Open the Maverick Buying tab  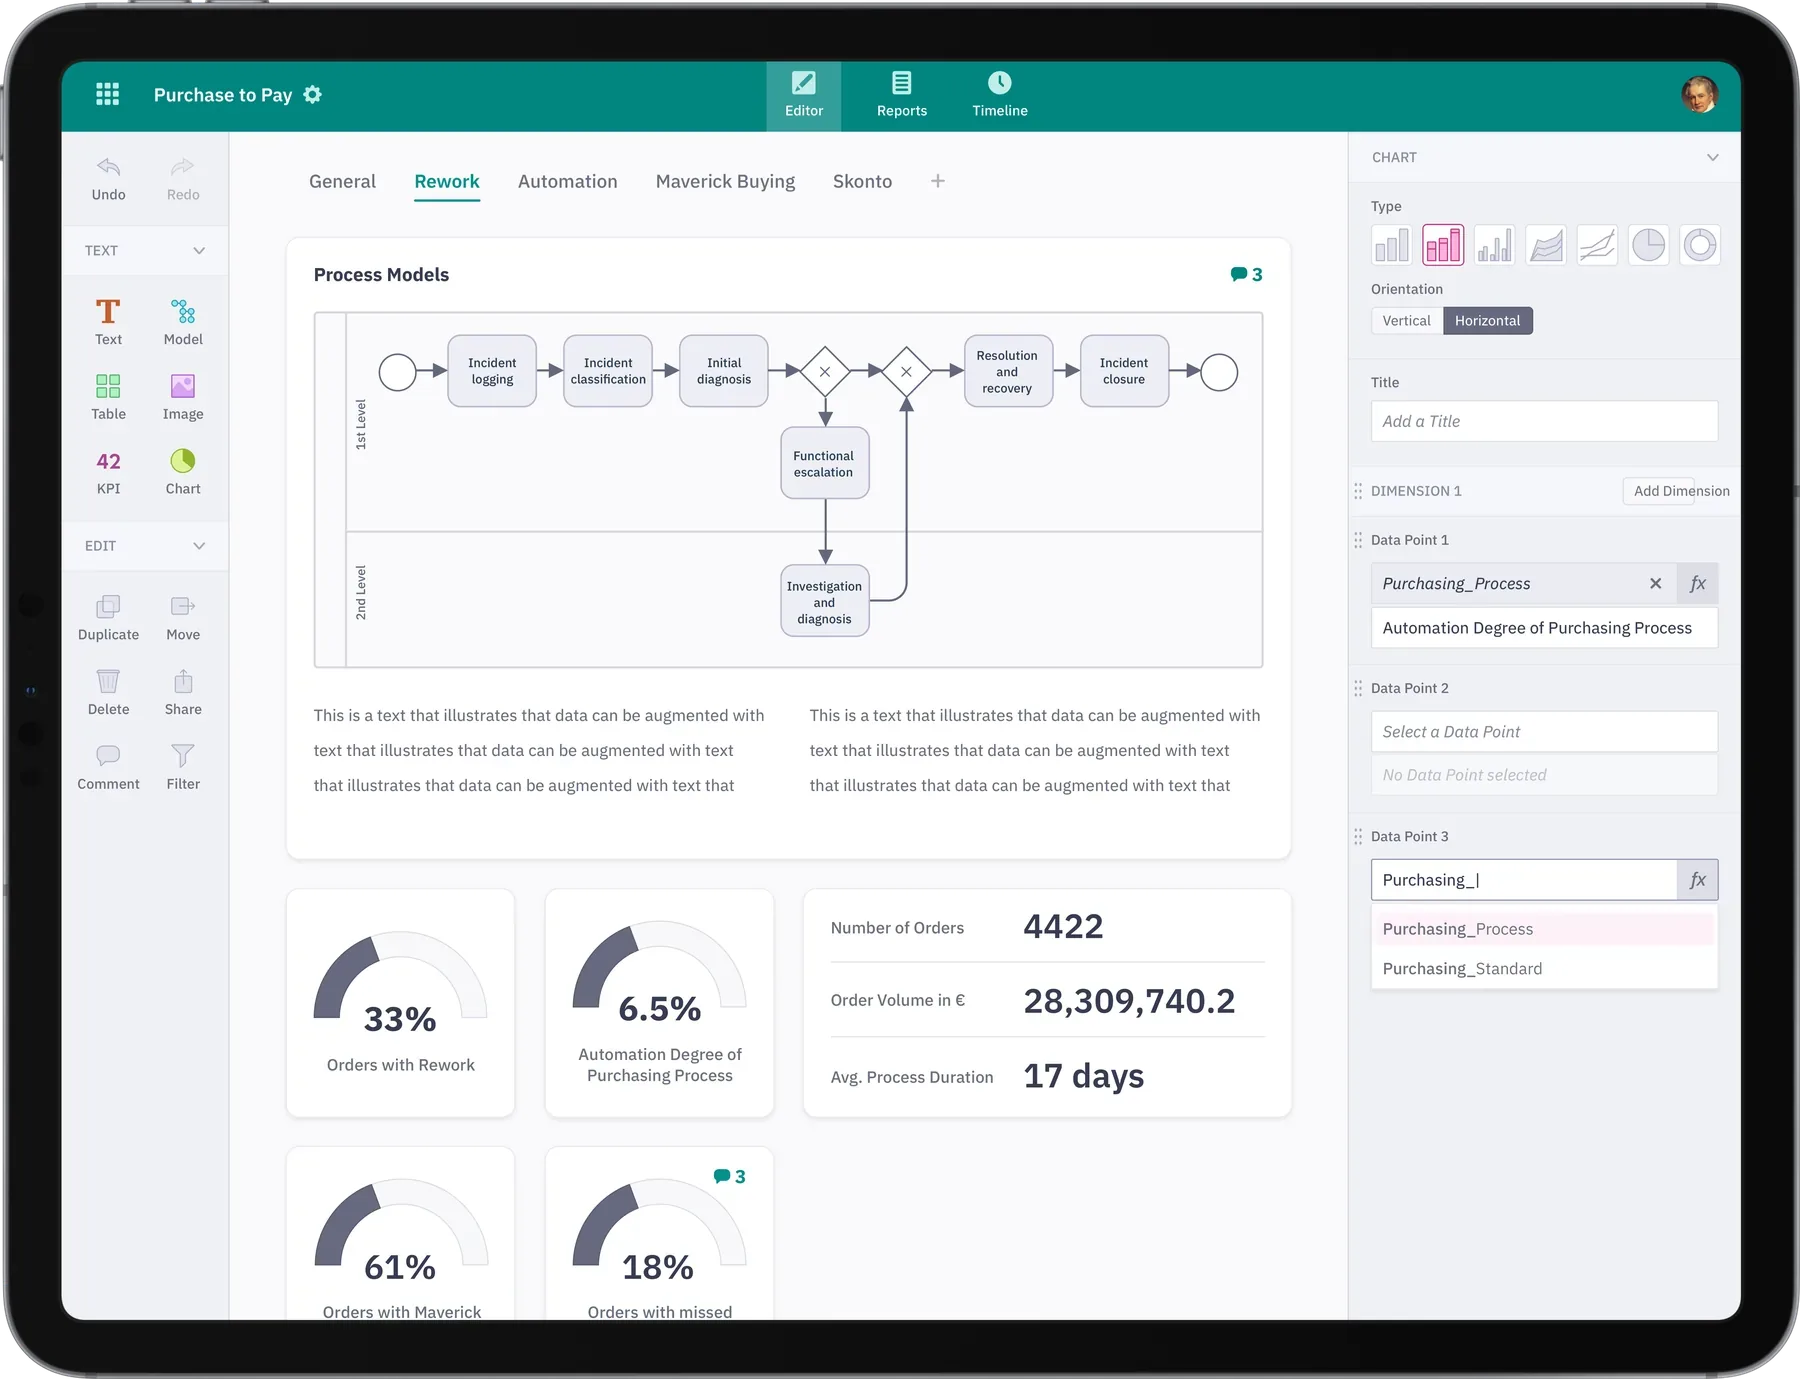725,182
